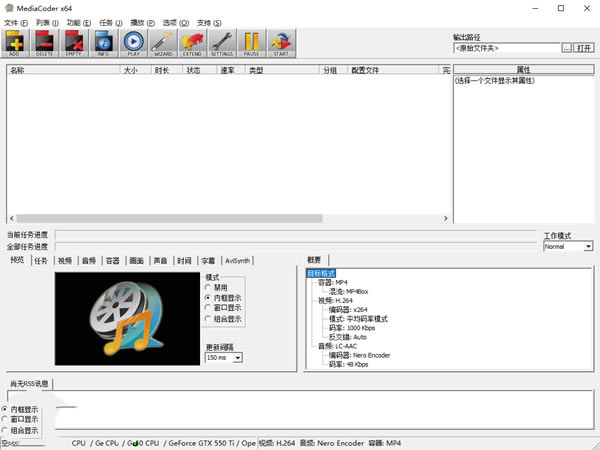Click the ... browse output path button
600x450 pixels.
click(x=566, y=47)
